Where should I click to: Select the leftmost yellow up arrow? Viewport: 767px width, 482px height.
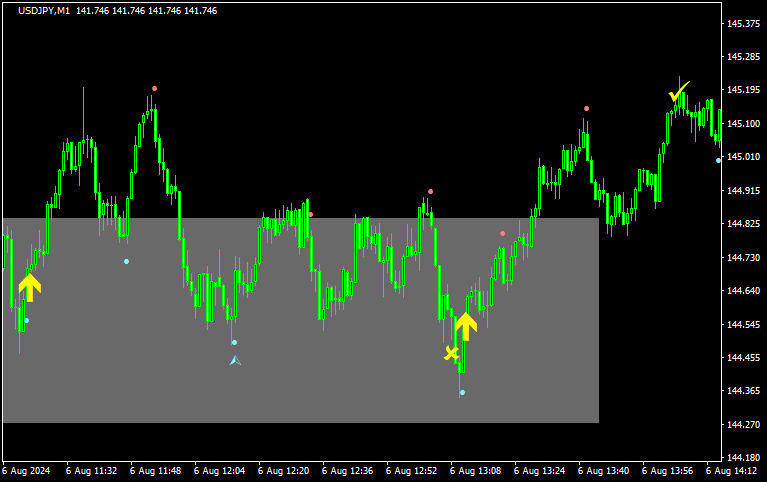(x=30, y=287)
